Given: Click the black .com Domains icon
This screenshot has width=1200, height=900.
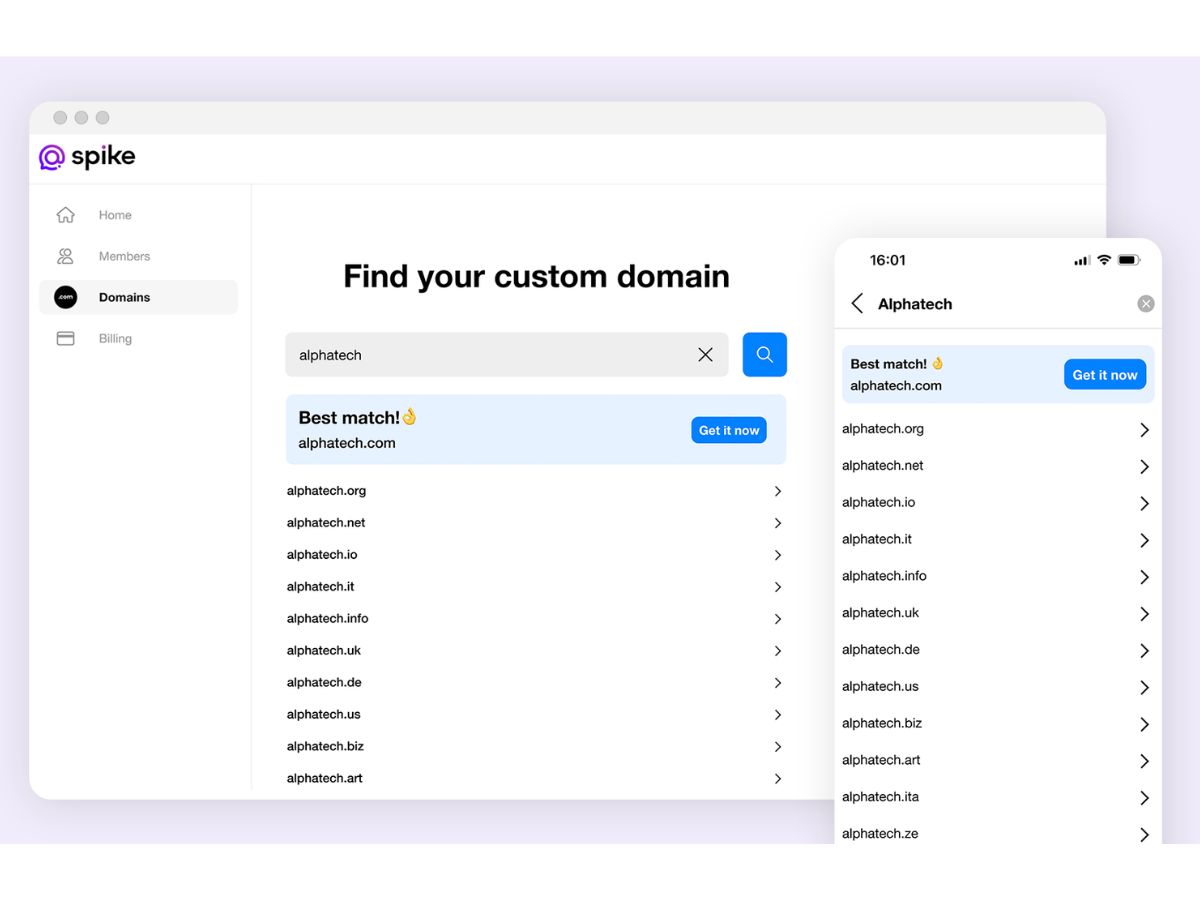Looking at the screenshot, I should [x=65, y=297].
